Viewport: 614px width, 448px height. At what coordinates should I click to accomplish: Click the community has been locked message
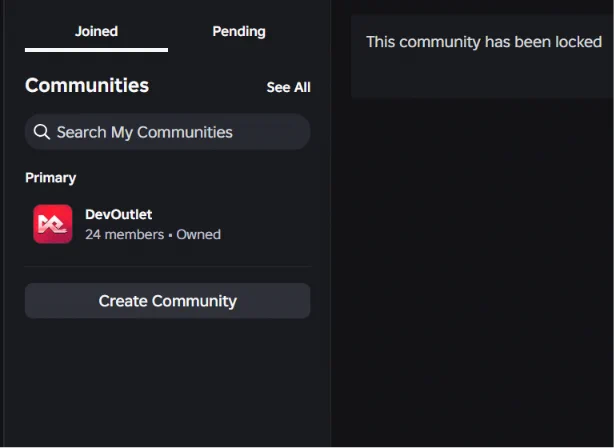pyautogui.click(x=484, y=42)
